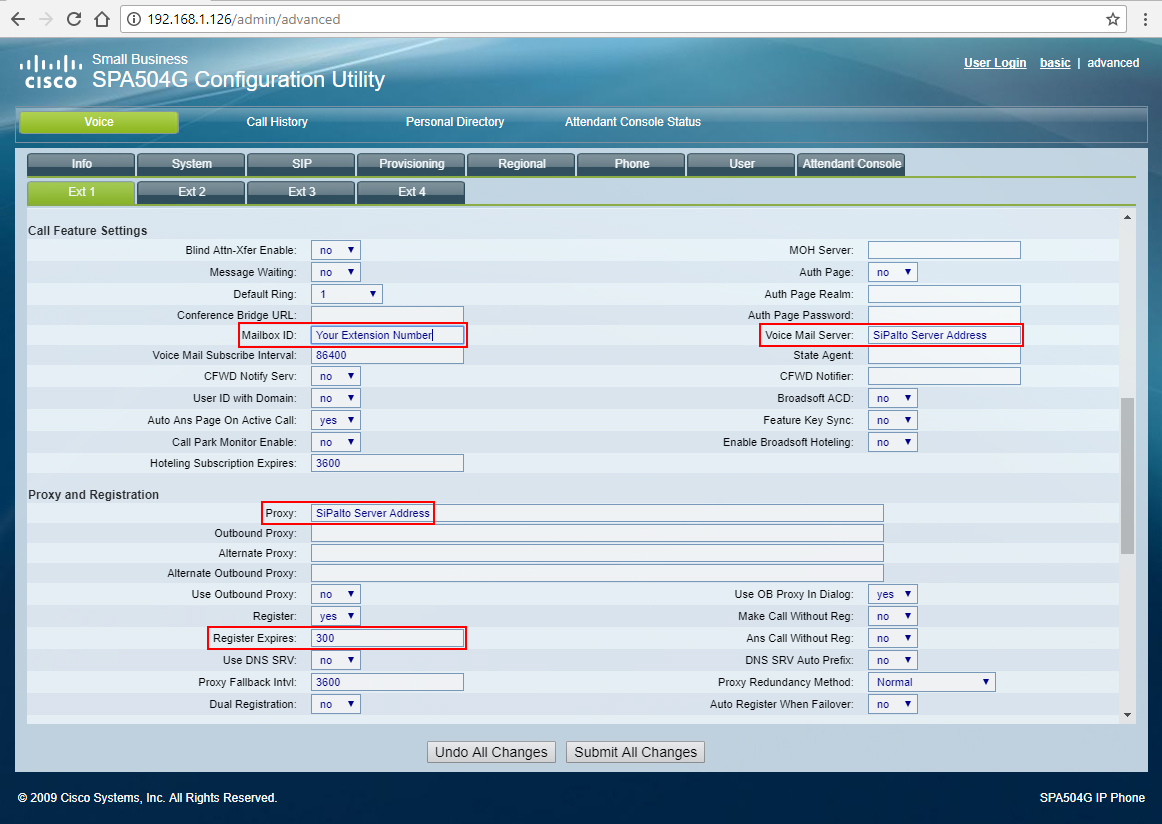Click the browser forward arrow
Viewport: 1162px width, 824px height.
click(x=46, y=19)
